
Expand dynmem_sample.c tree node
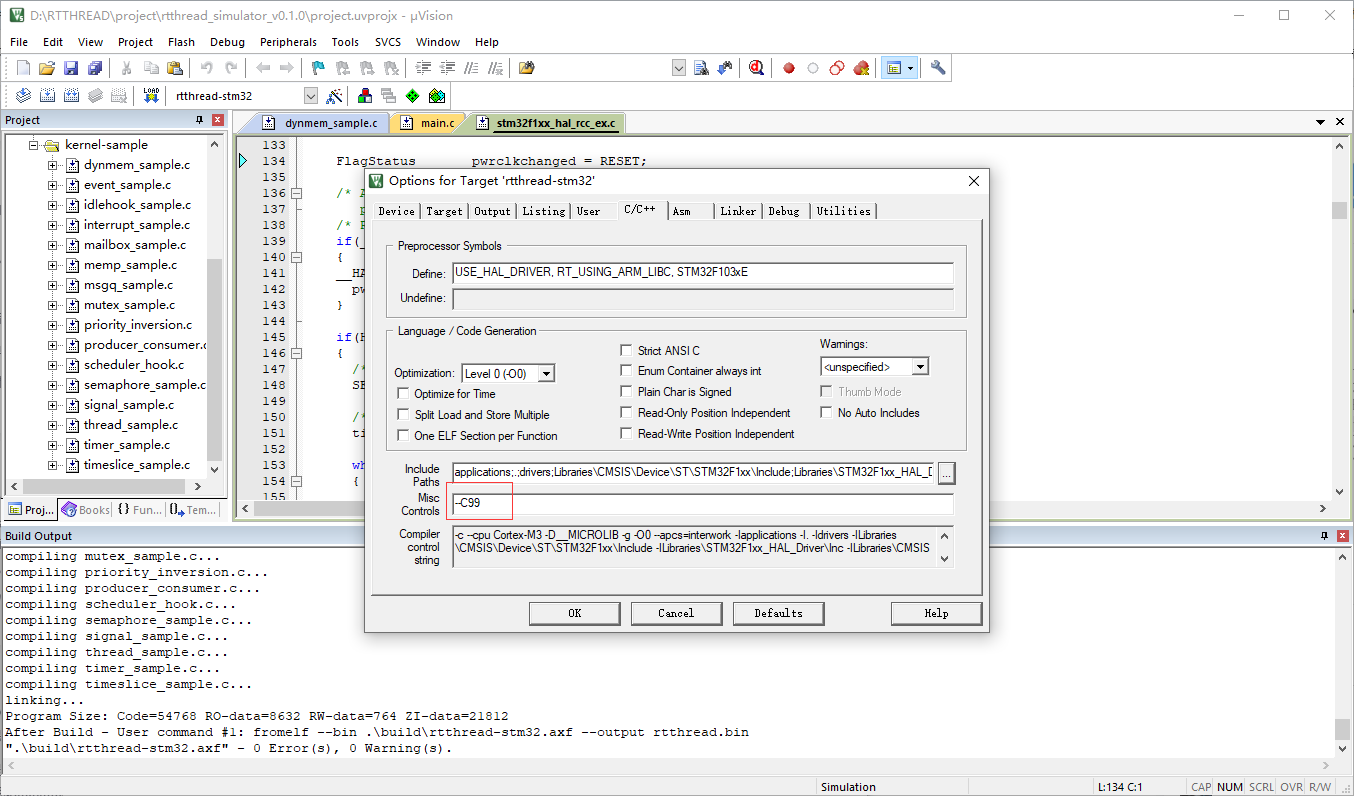click(53, 165)
